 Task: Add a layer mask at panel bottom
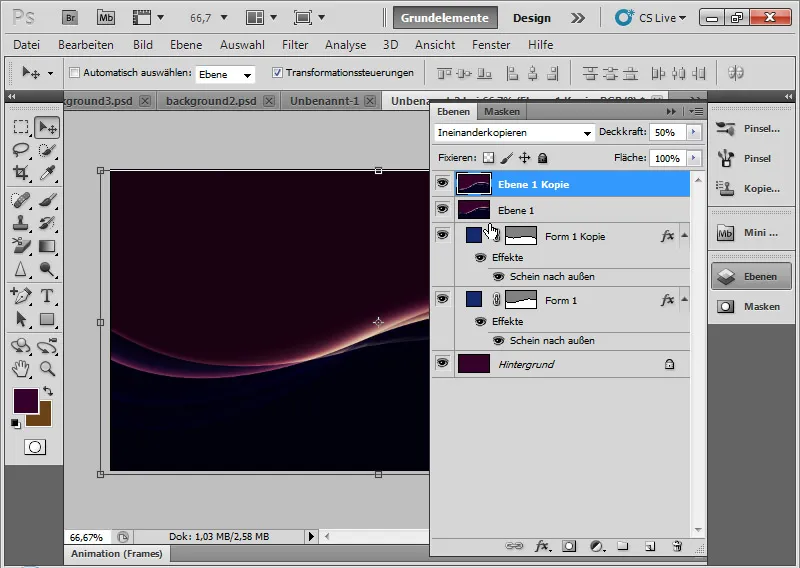(569, 546)
